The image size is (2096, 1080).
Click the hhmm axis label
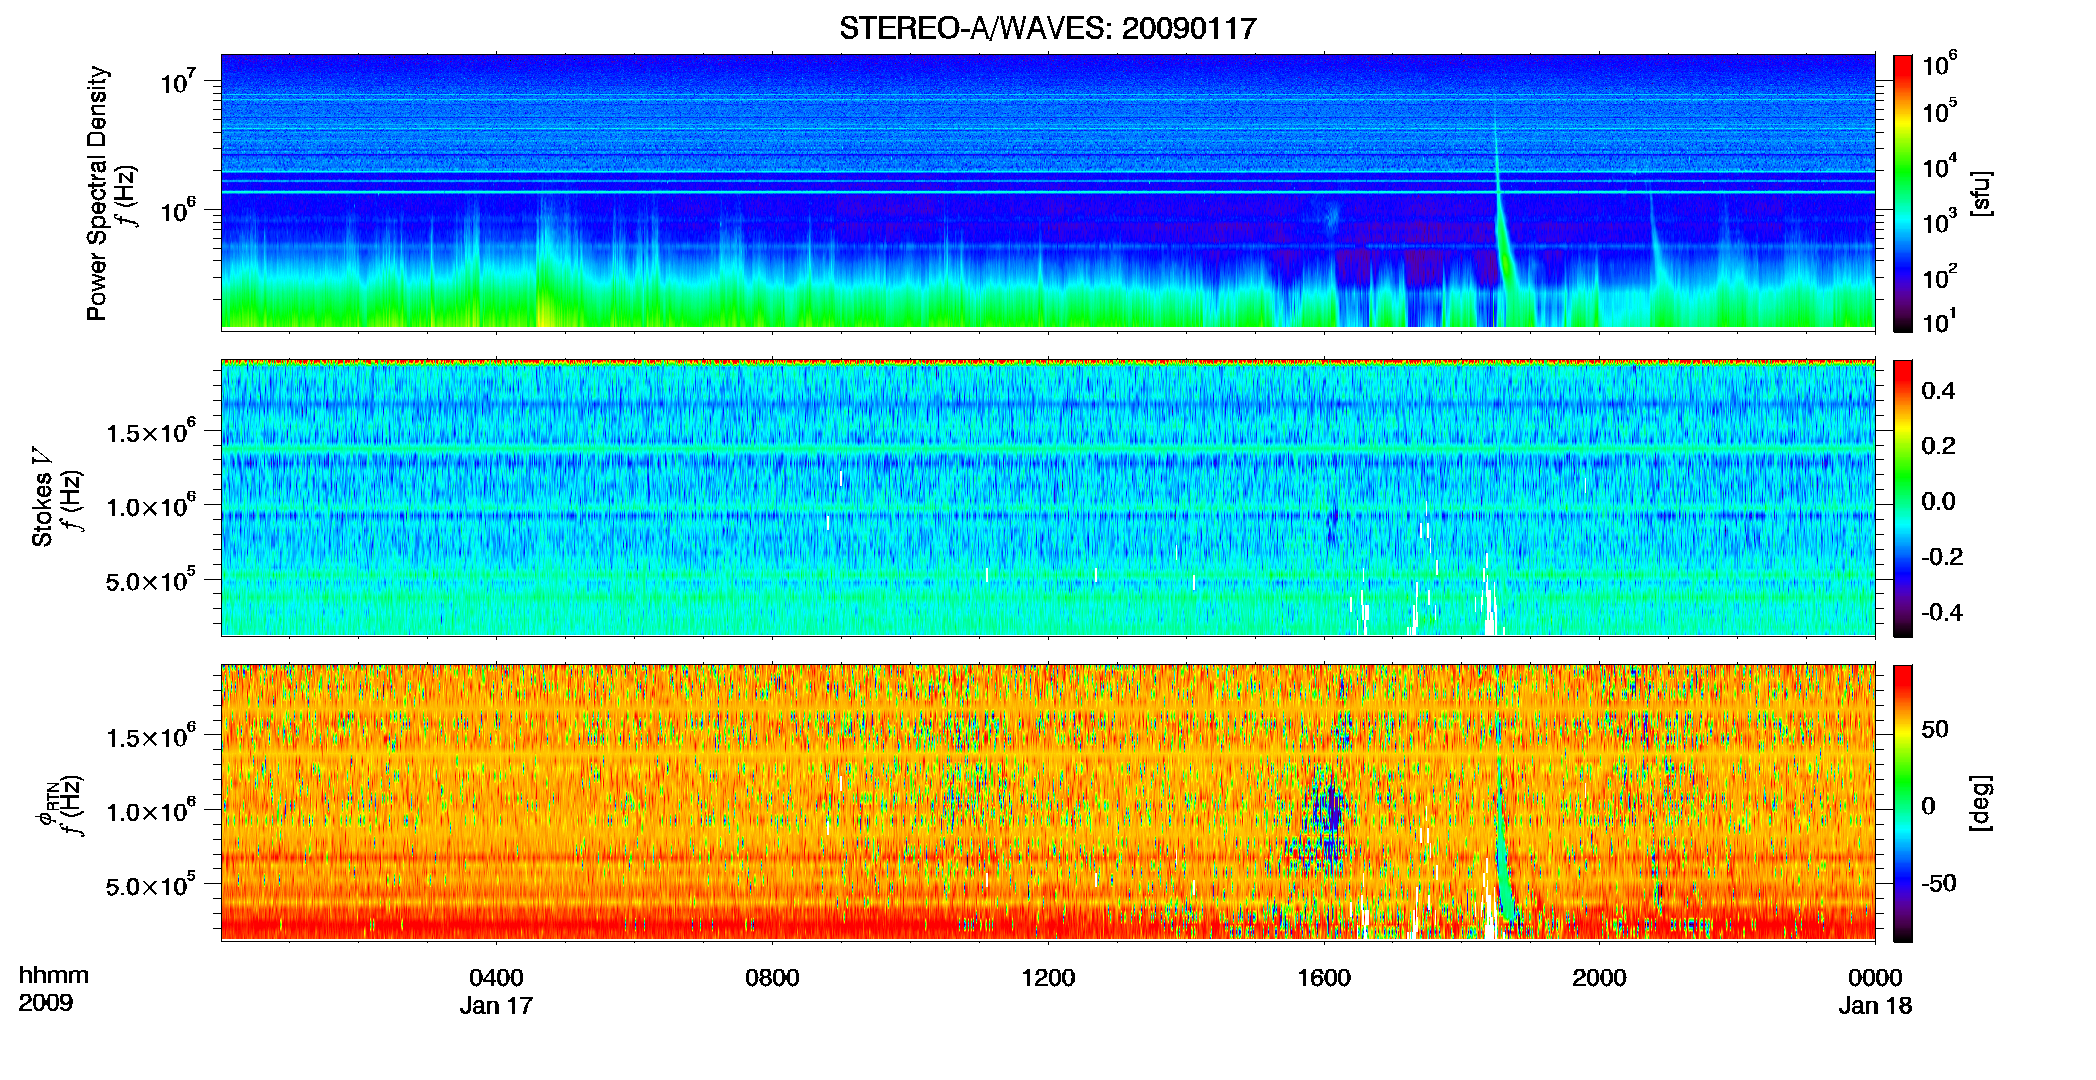tap(54, 975)
